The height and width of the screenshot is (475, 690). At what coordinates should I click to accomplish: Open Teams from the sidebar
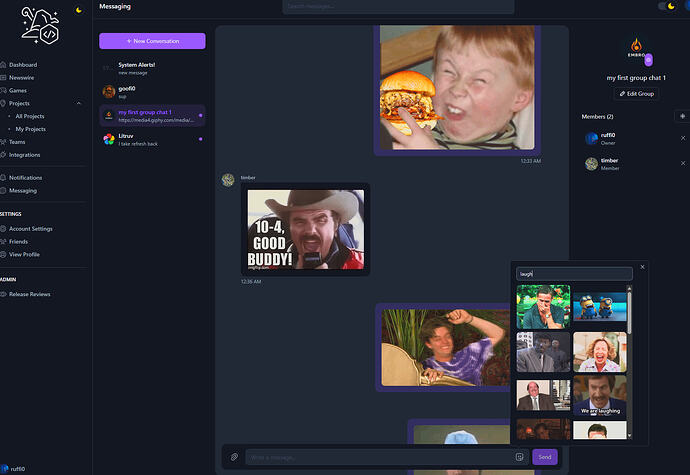click(x=17, y=142)
